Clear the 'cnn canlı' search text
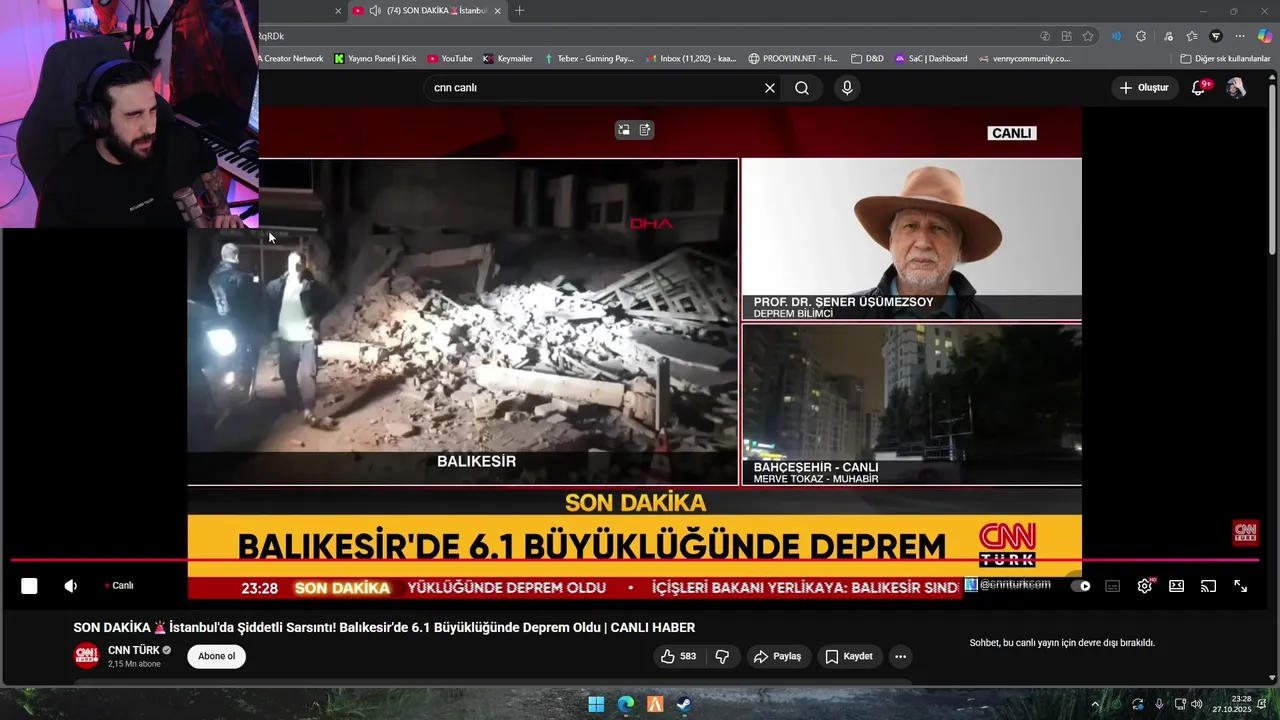 [x=770, y=88]
